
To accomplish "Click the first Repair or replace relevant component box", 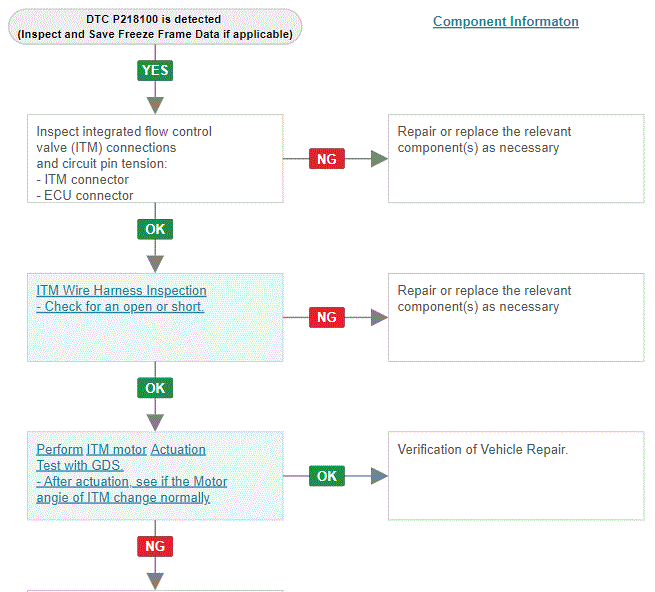I will (x=516, y=159).
